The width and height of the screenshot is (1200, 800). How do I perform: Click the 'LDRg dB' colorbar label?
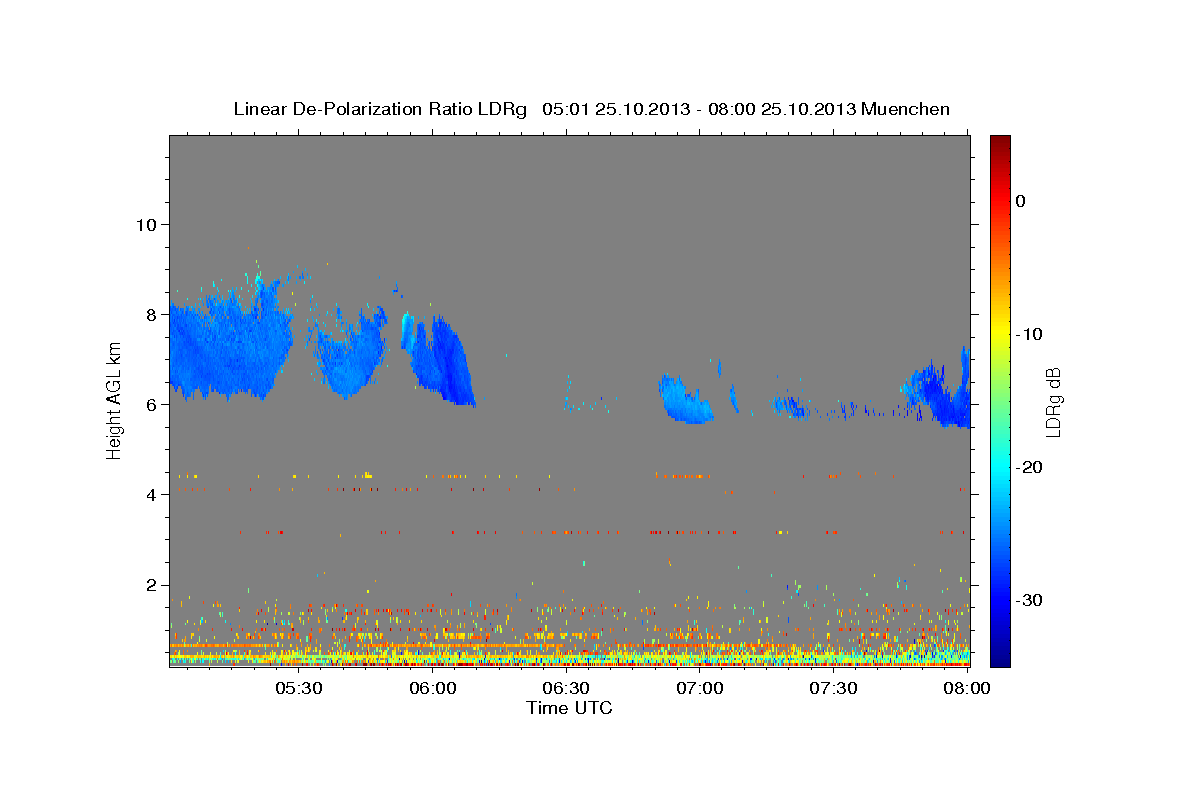click(1052, 402)
